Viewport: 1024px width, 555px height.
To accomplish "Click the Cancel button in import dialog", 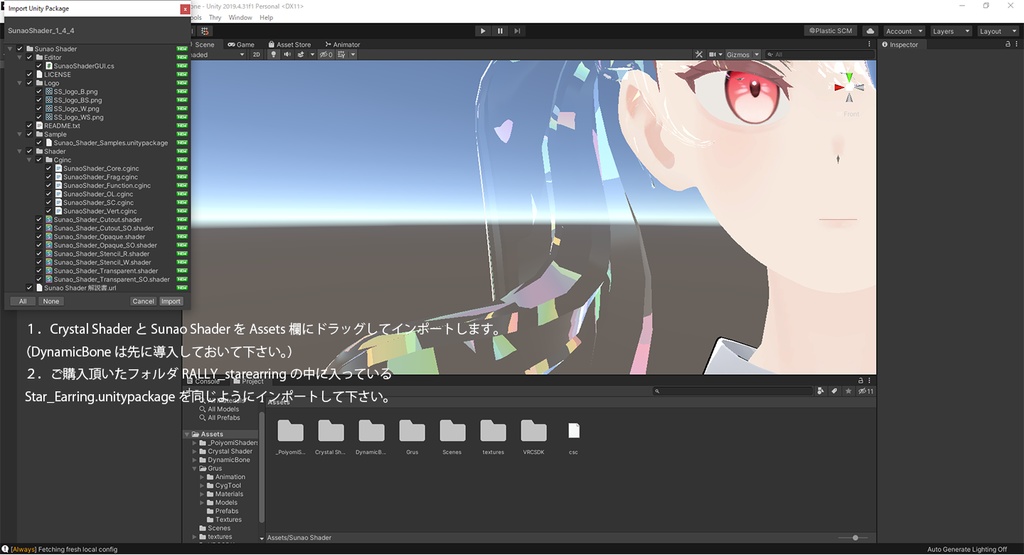I will 142,301.
